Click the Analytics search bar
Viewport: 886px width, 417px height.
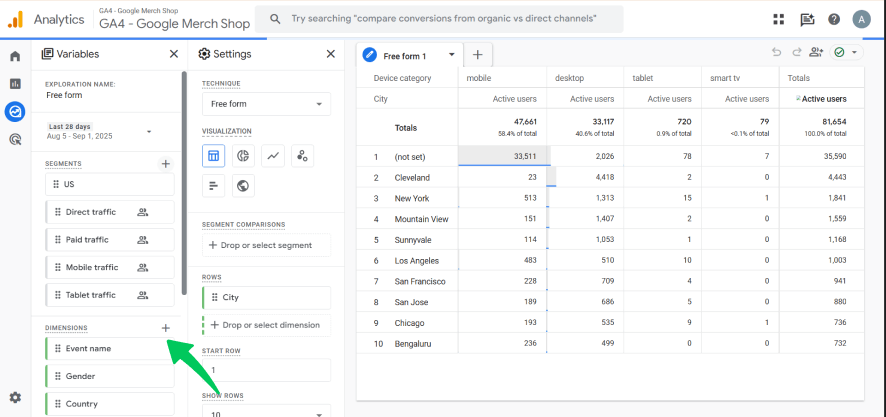[x=439, y=19]
